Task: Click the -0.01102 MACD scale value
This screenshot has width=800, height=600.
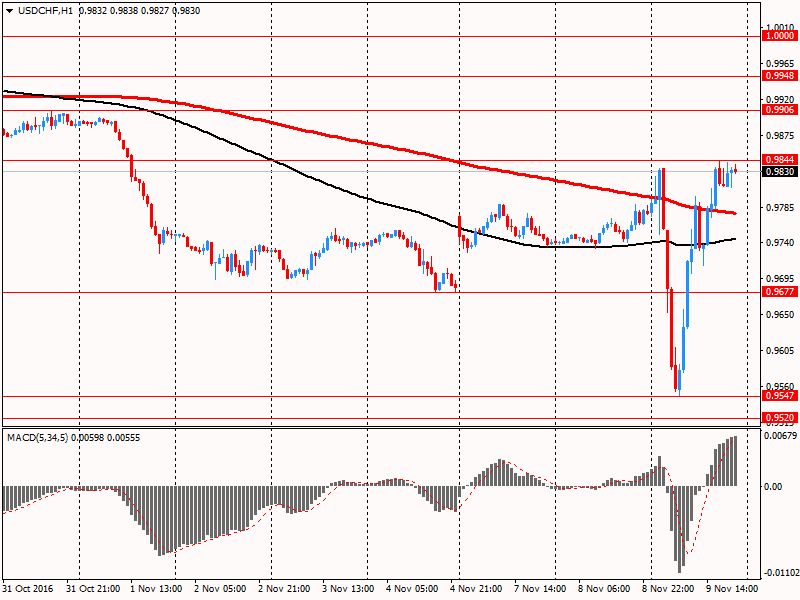Action: [778, 574]
